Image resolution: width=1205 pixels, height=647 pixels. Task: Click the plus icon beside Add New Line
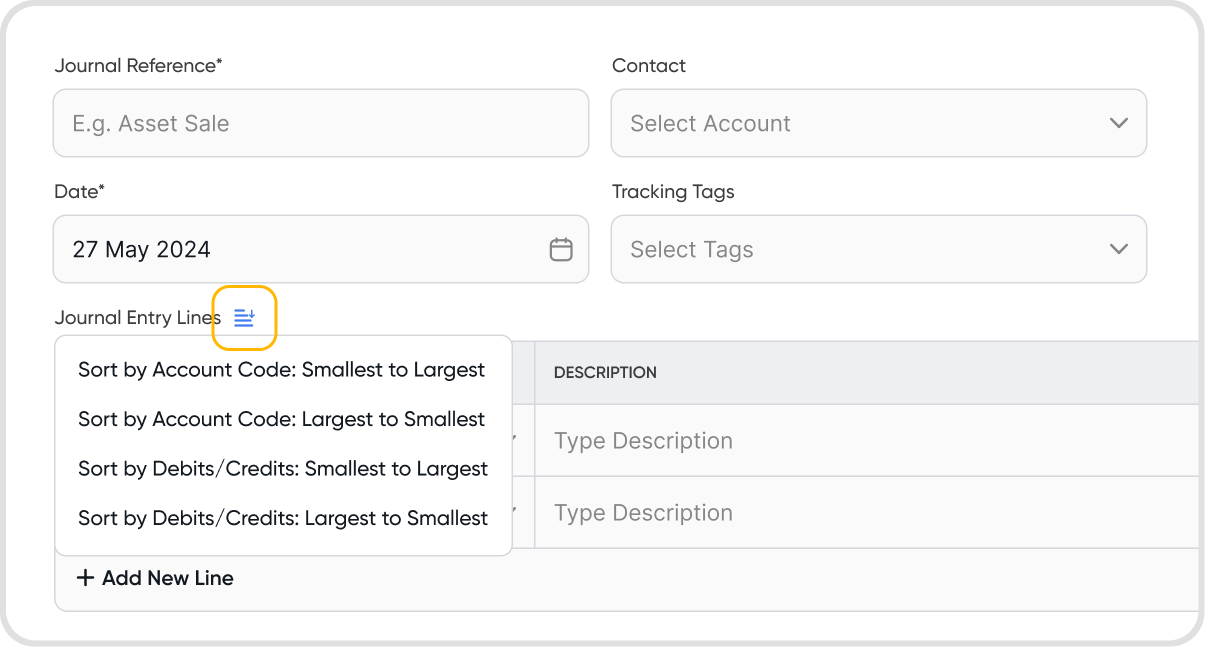coord(85,578)
